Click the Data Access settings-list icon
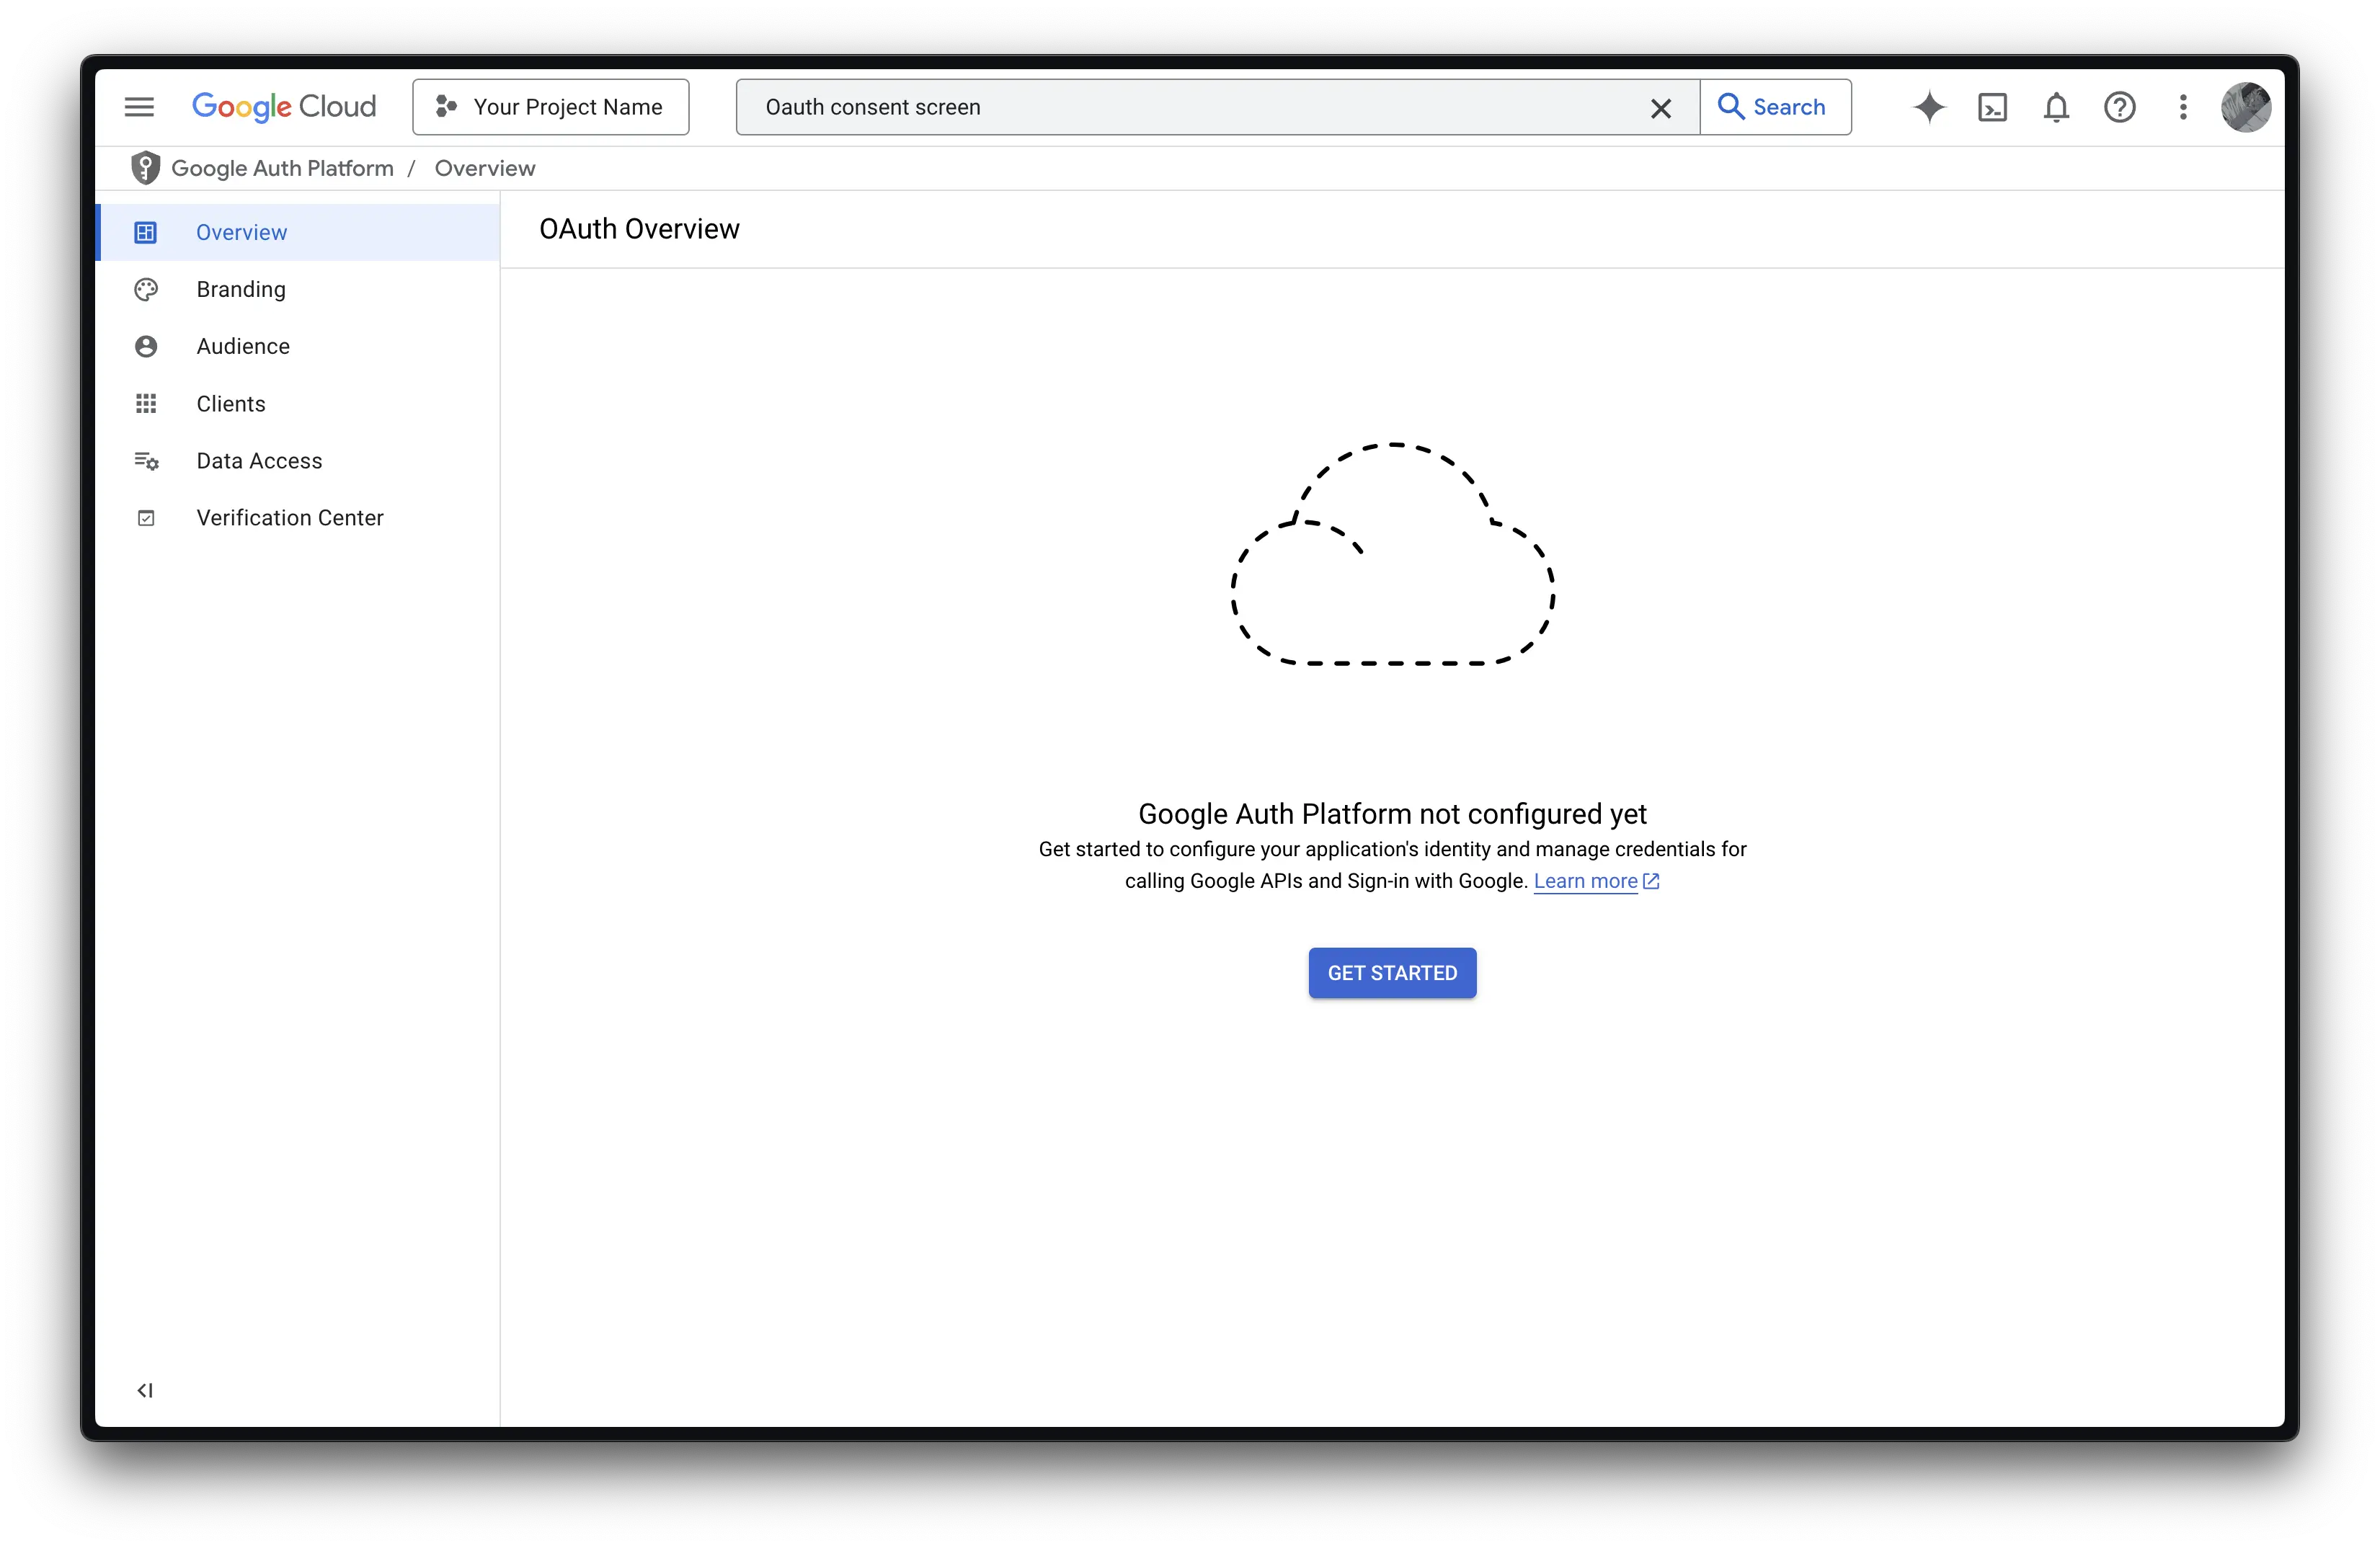Viewport: 2380px width, 1548px height. [146, 461]
